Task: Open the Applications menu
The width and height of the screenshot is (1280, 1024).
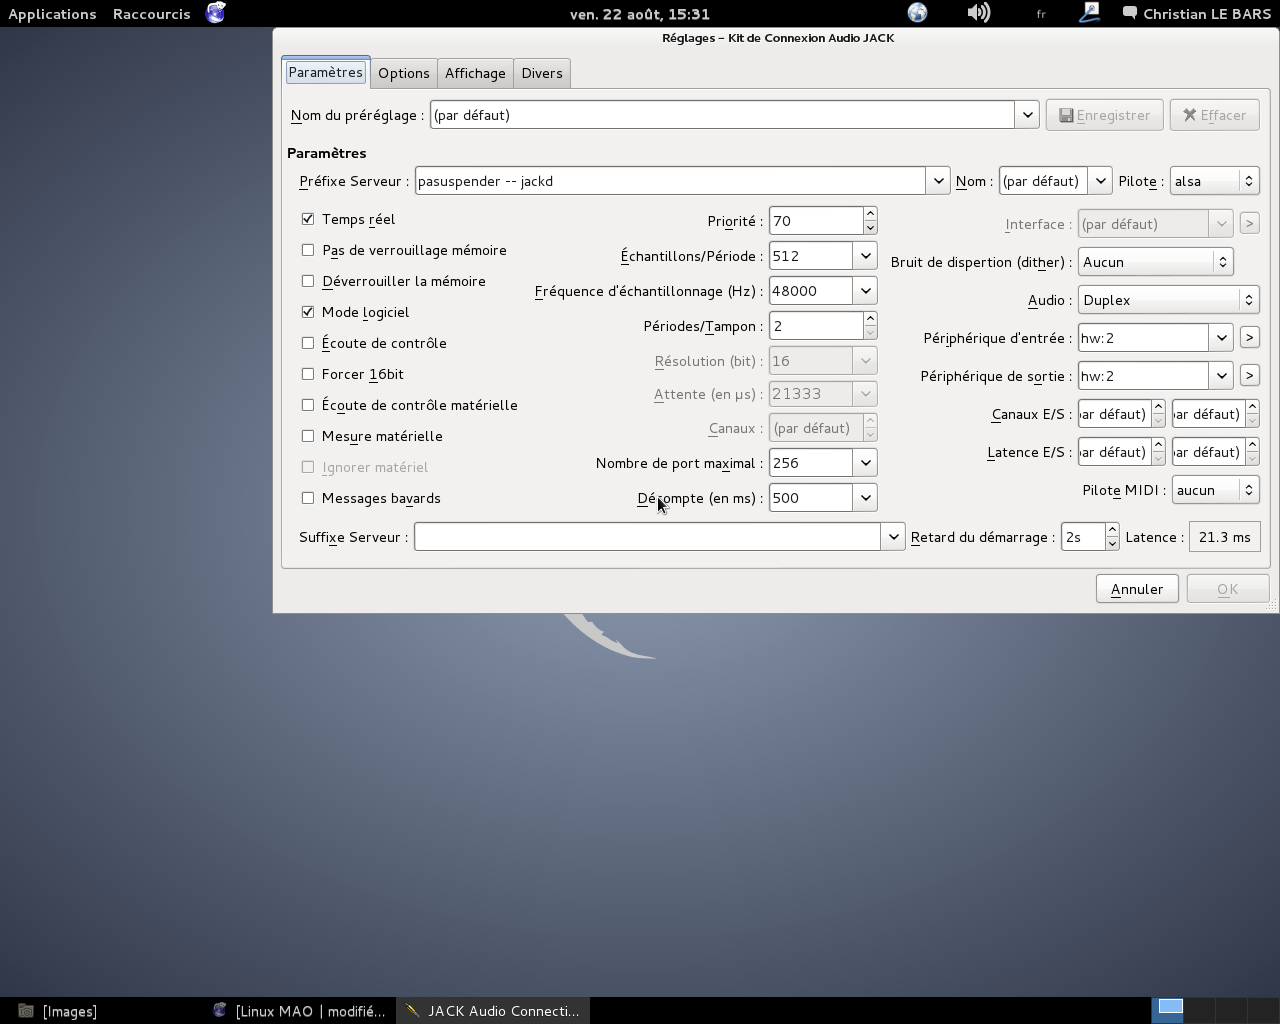Action: tap(52, 14)
